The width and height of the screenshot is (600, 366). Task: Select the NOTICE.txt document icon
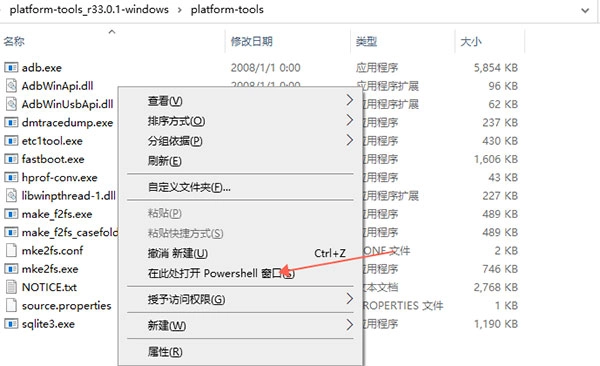11,287
